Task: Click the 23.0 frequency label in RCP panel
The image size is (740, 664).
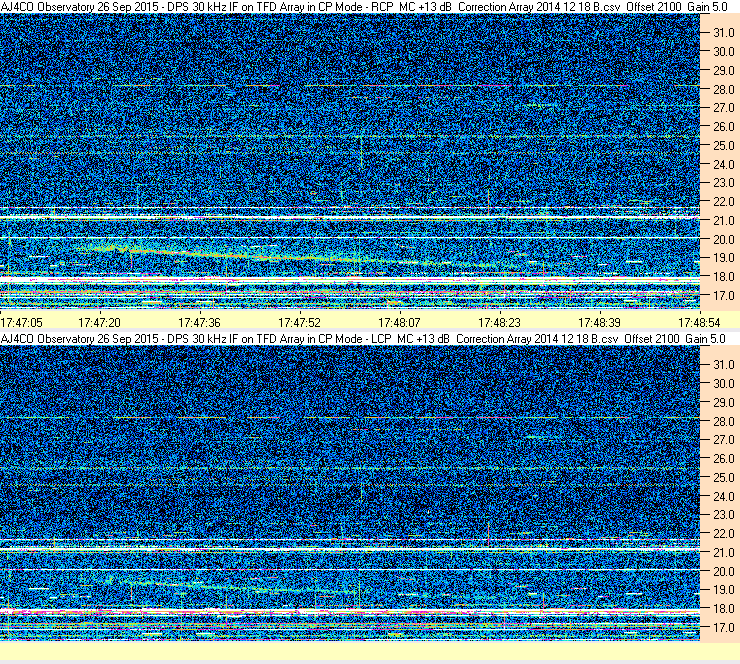Action: (x=723, y=183)
